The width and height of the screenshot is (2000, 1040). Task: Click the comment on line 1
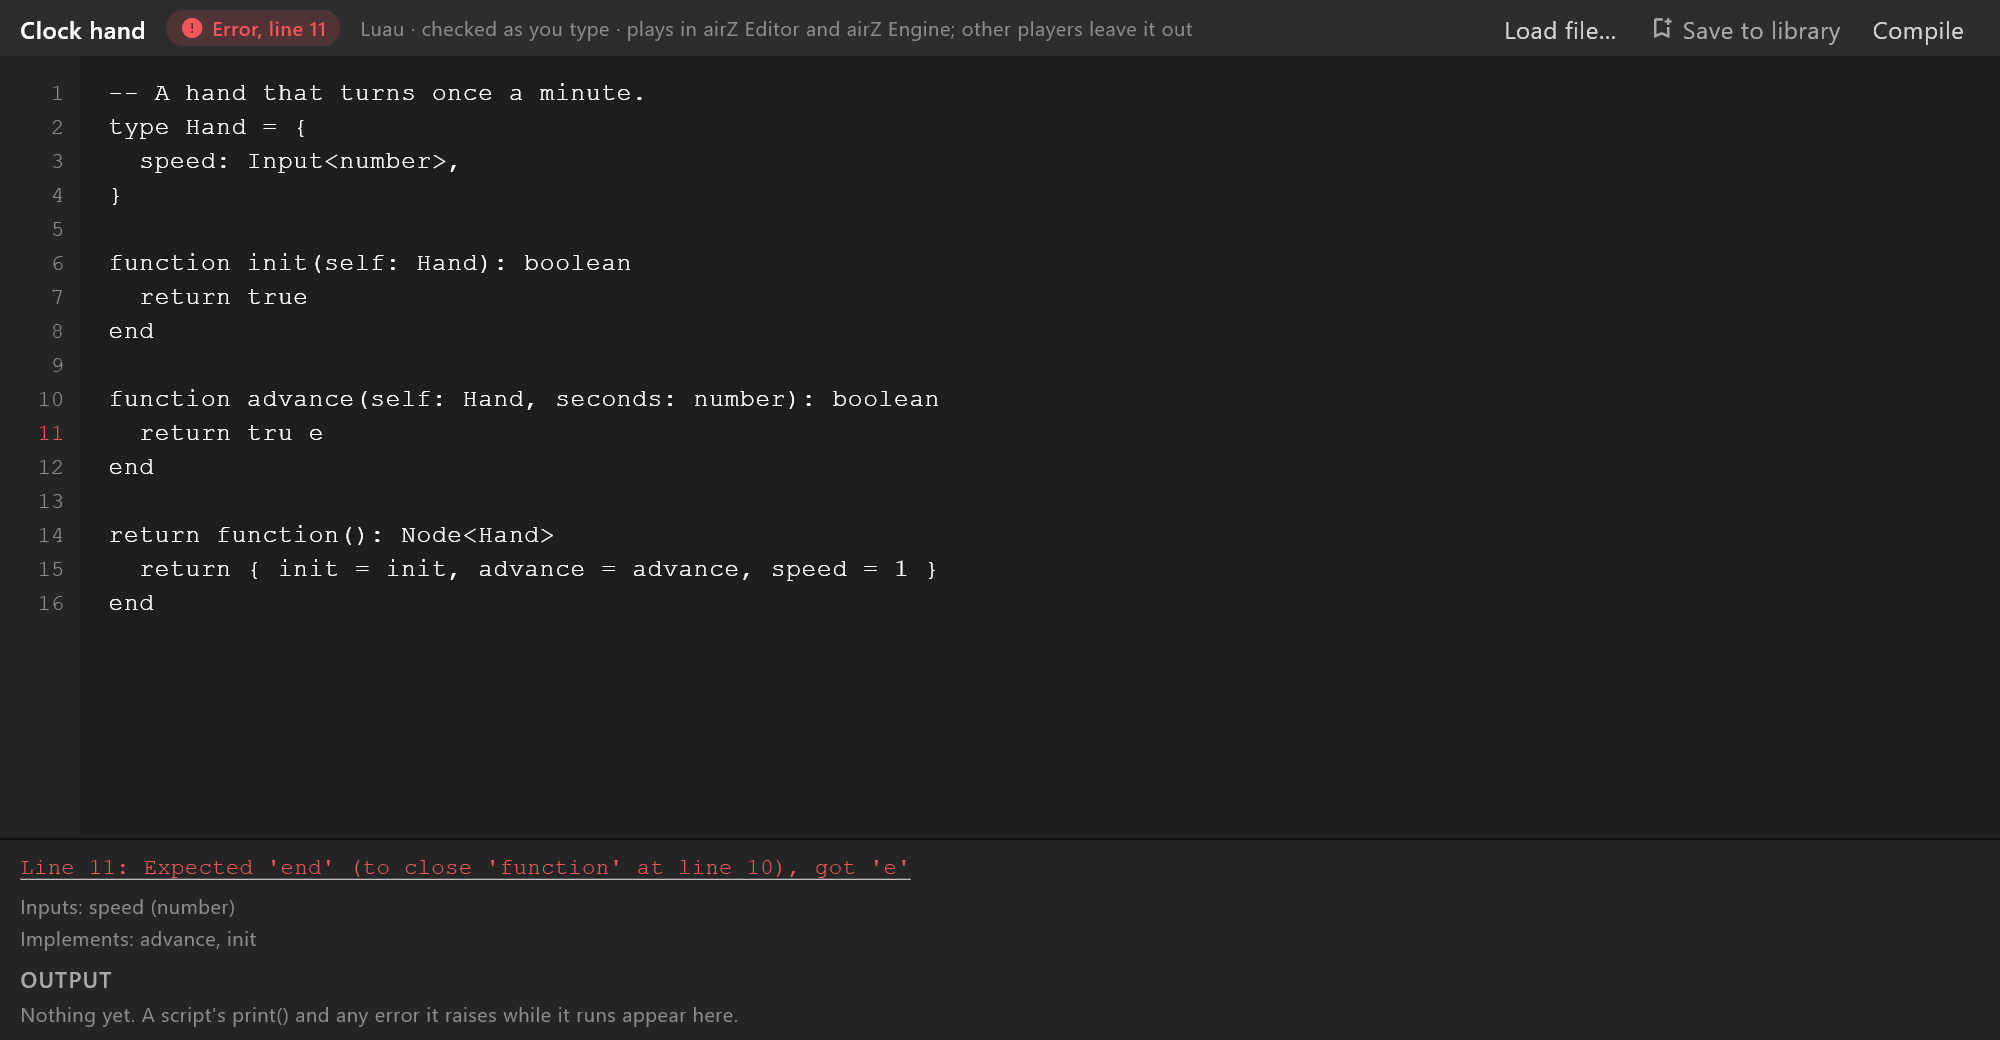[377, 93]
